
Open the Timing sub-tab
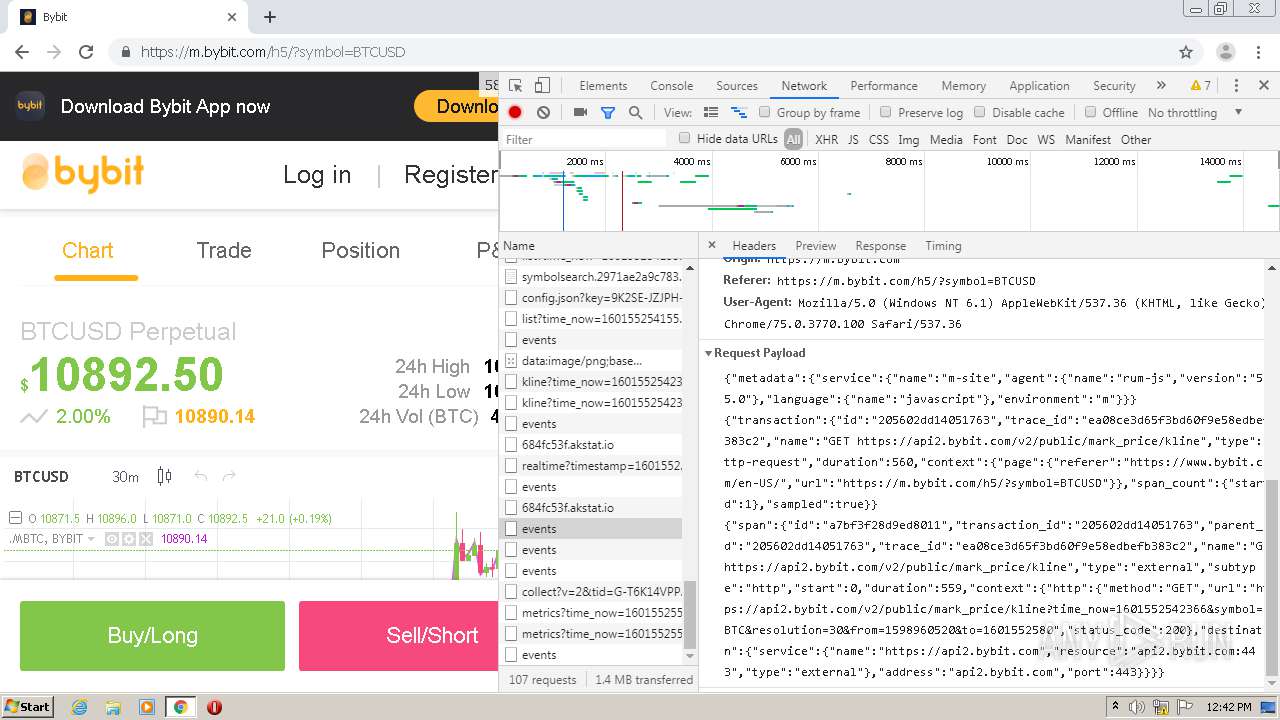tap(943, 246)
